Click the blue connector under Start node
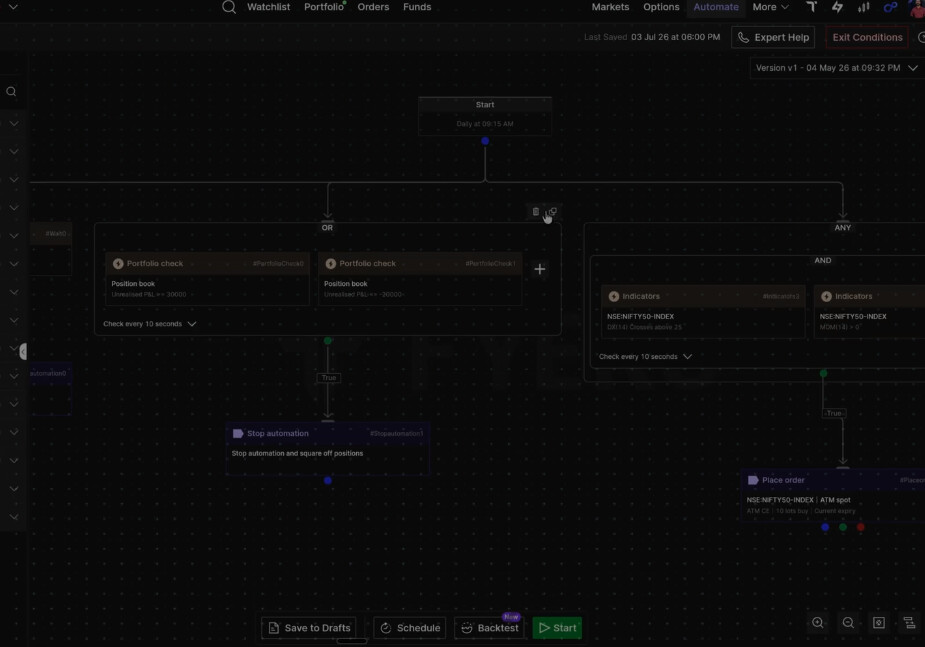 (485, 141)
